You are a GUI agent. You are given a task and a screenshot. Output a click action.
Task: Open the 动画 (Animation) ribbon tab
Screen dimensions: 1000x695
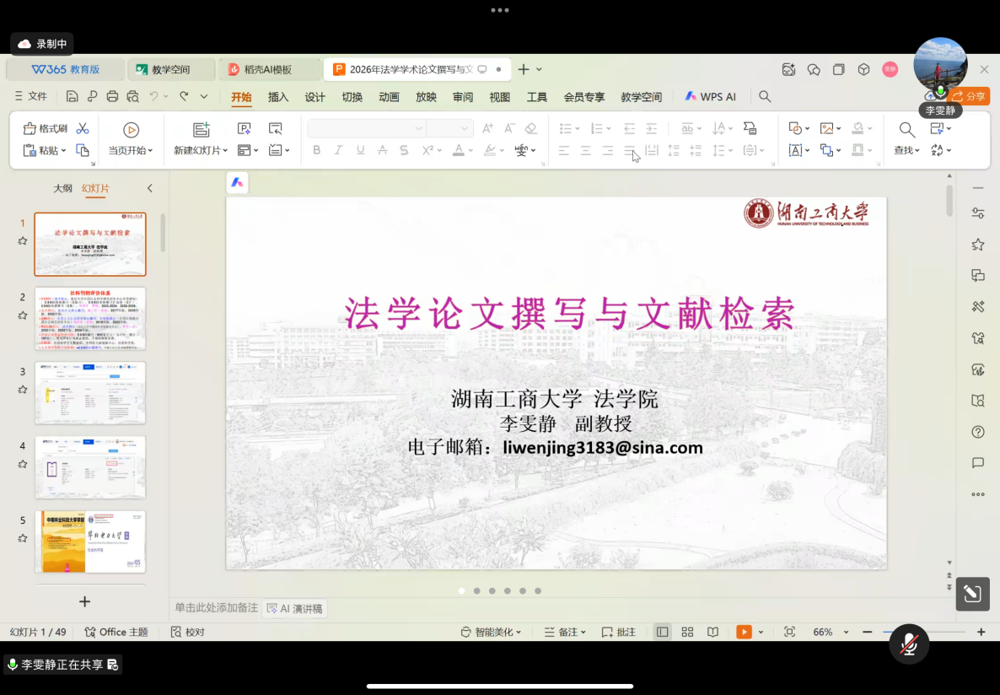click(x=389, y=97)
